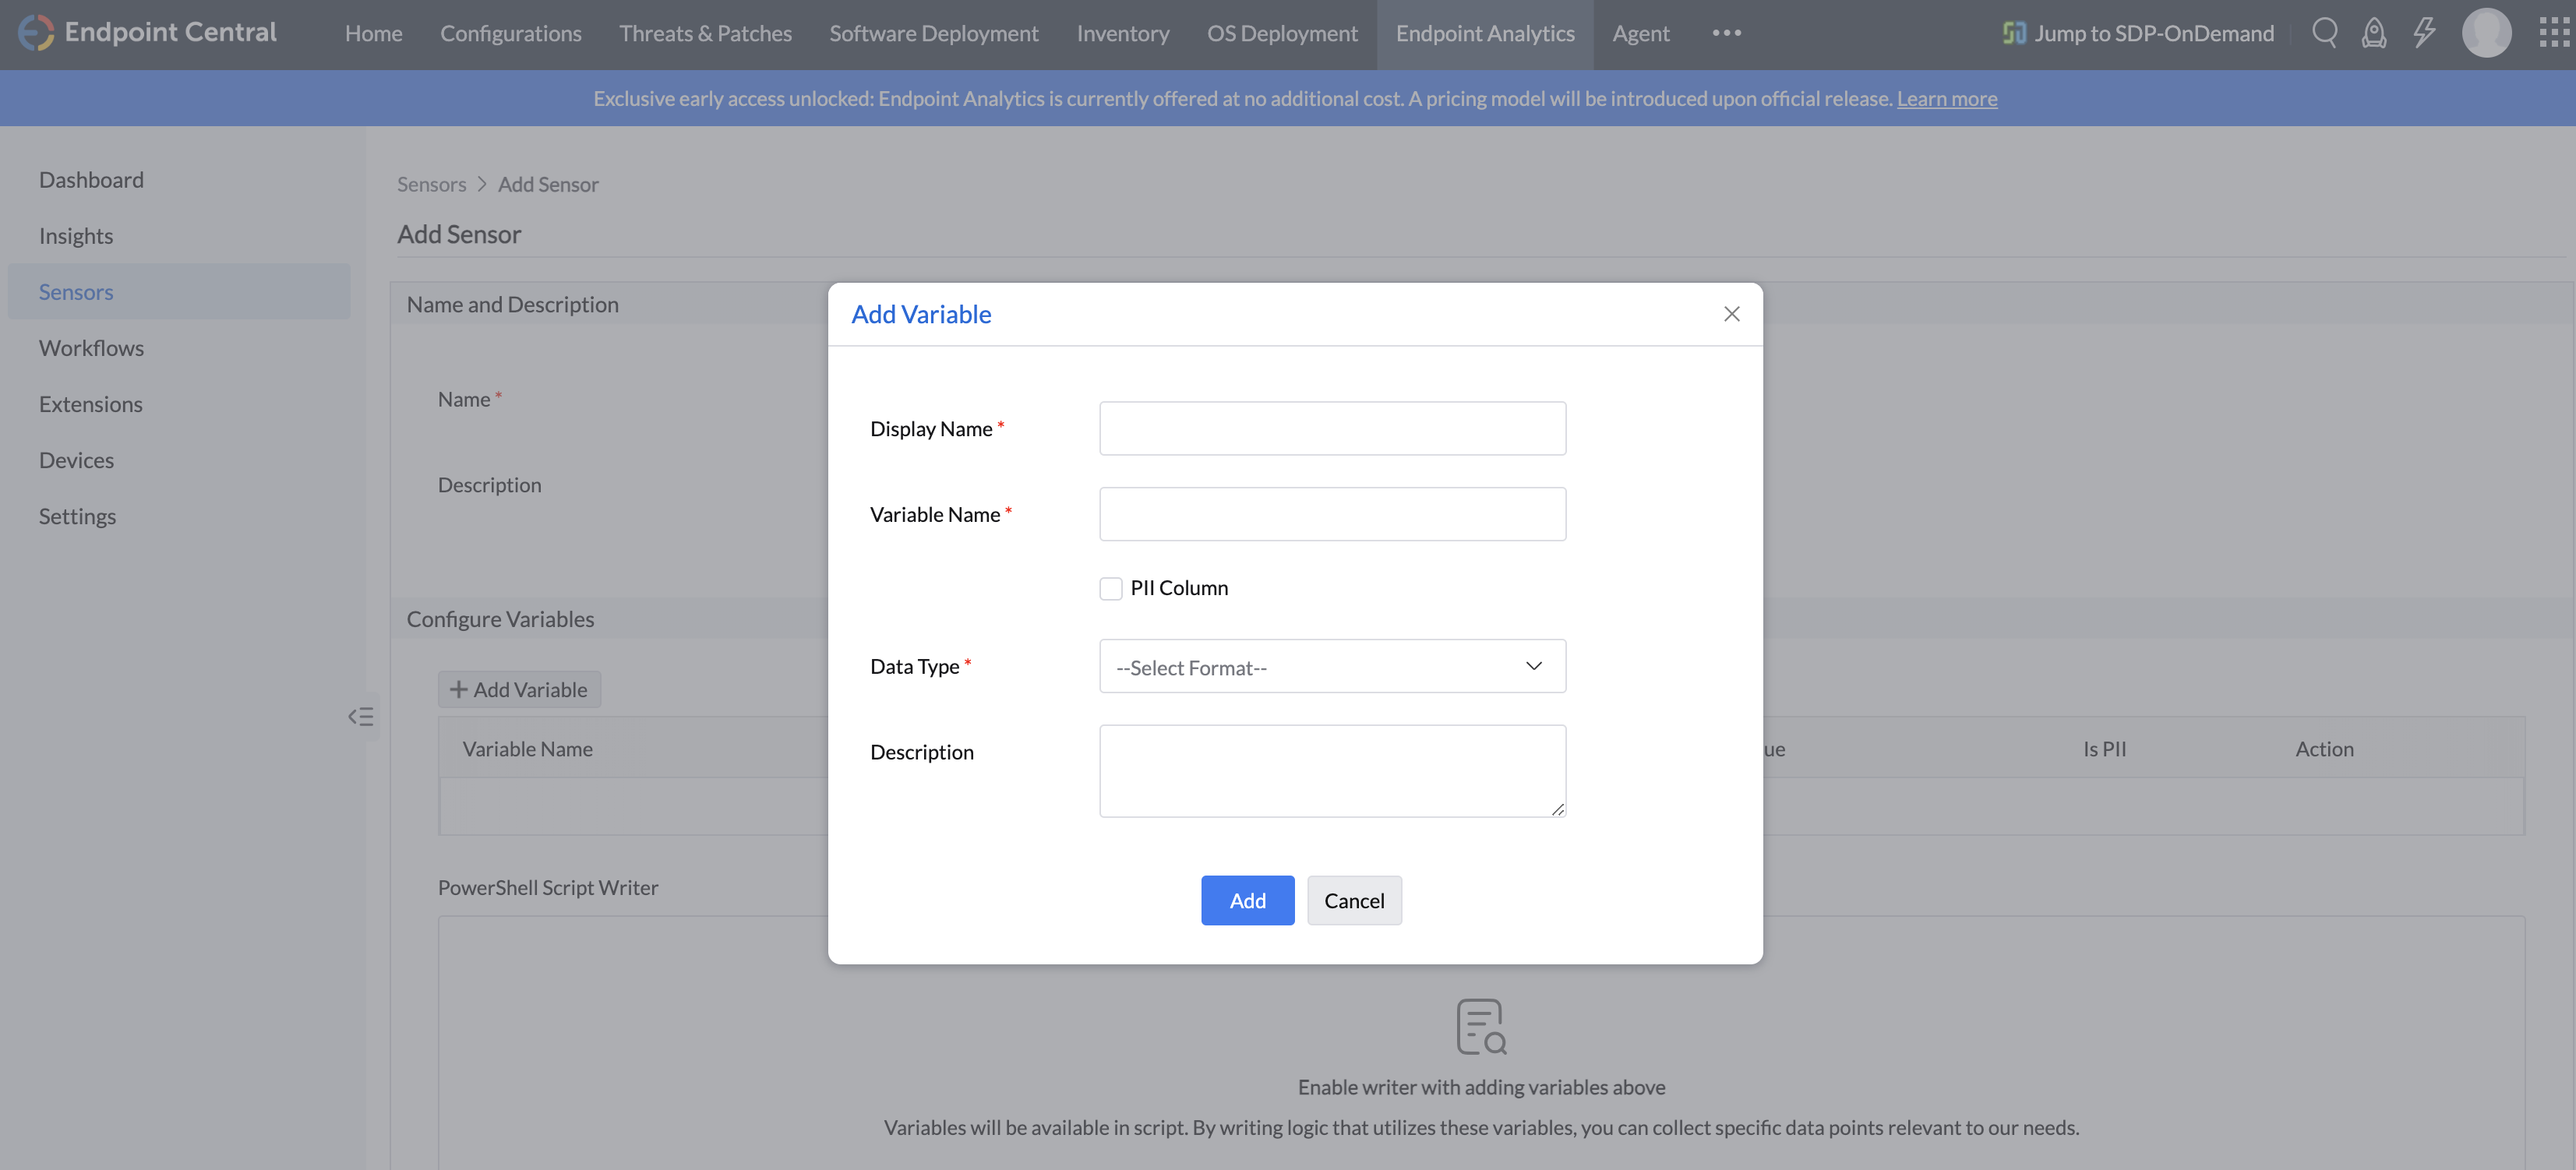
Task: Follow the Learn more link
Action: point(1946,98)
